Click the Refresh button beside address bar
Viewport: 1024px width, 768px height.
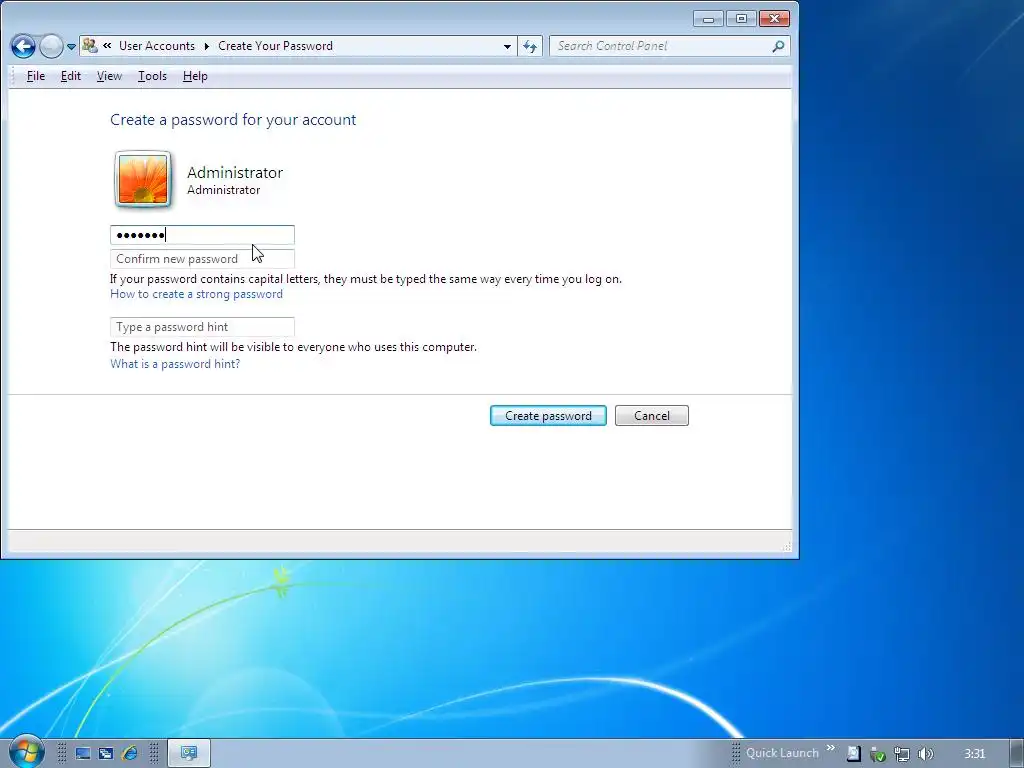click(530, 46)
